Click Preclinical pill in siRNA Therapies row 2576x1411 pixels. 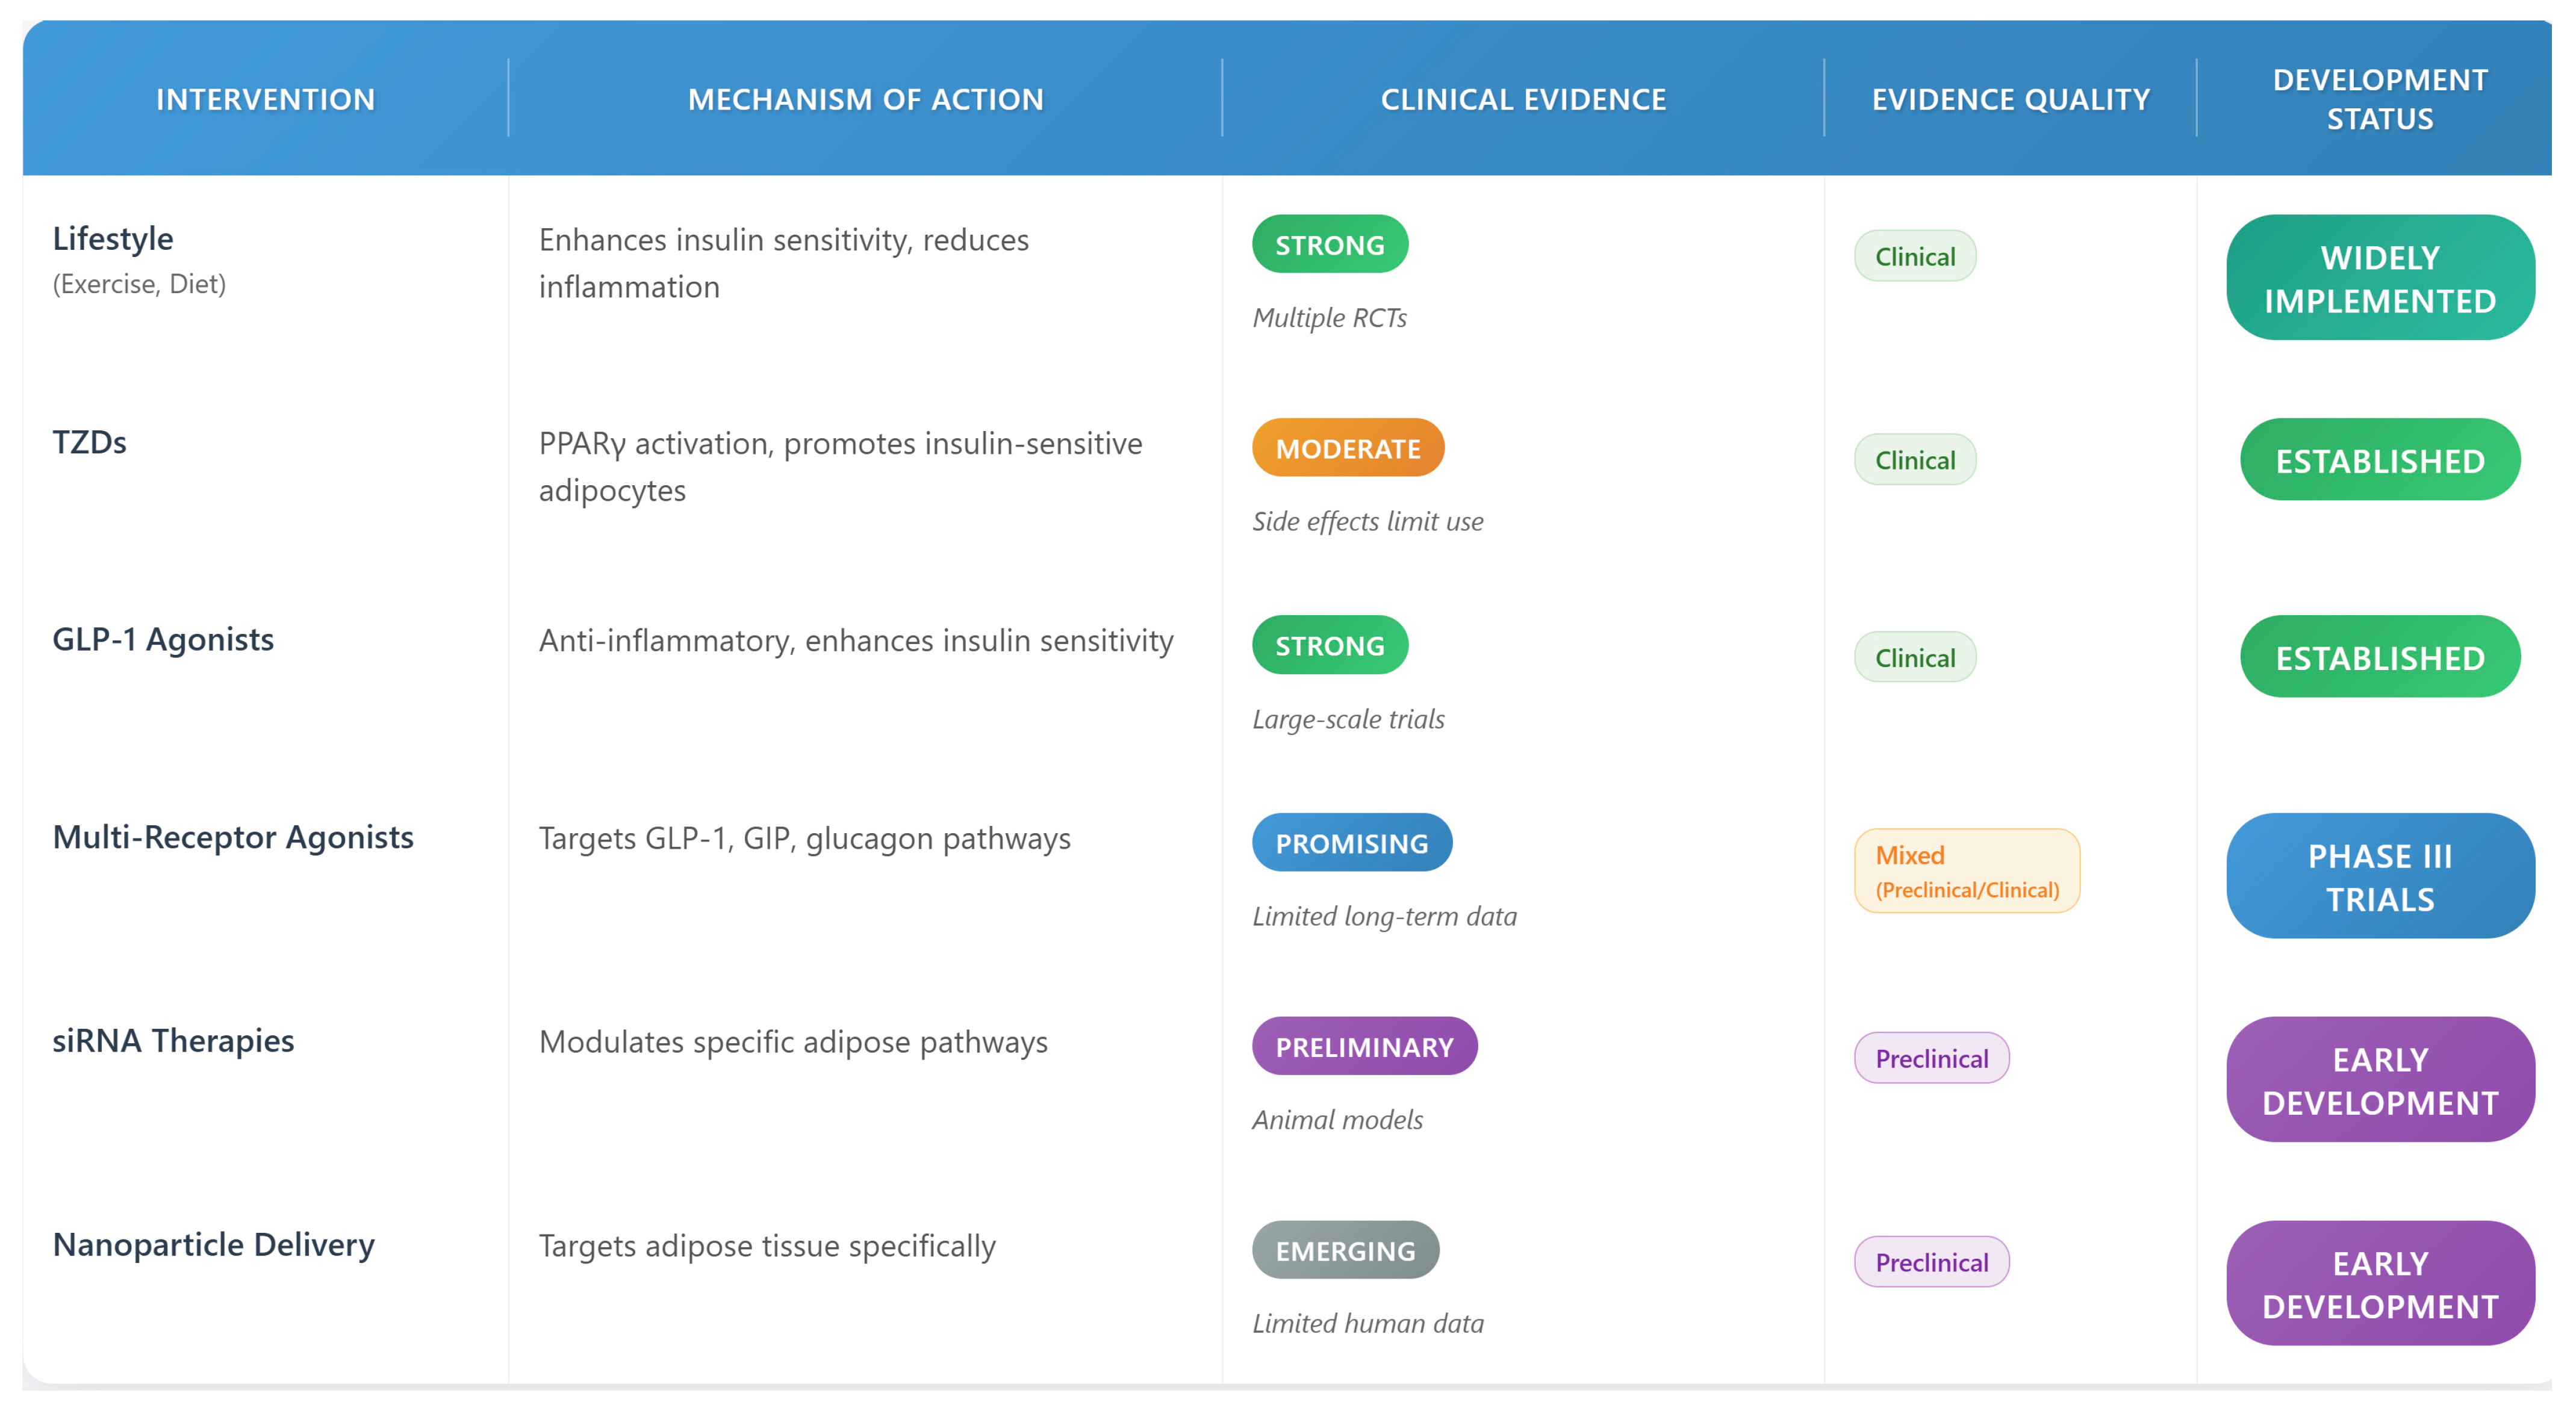click(1931, 1058)
